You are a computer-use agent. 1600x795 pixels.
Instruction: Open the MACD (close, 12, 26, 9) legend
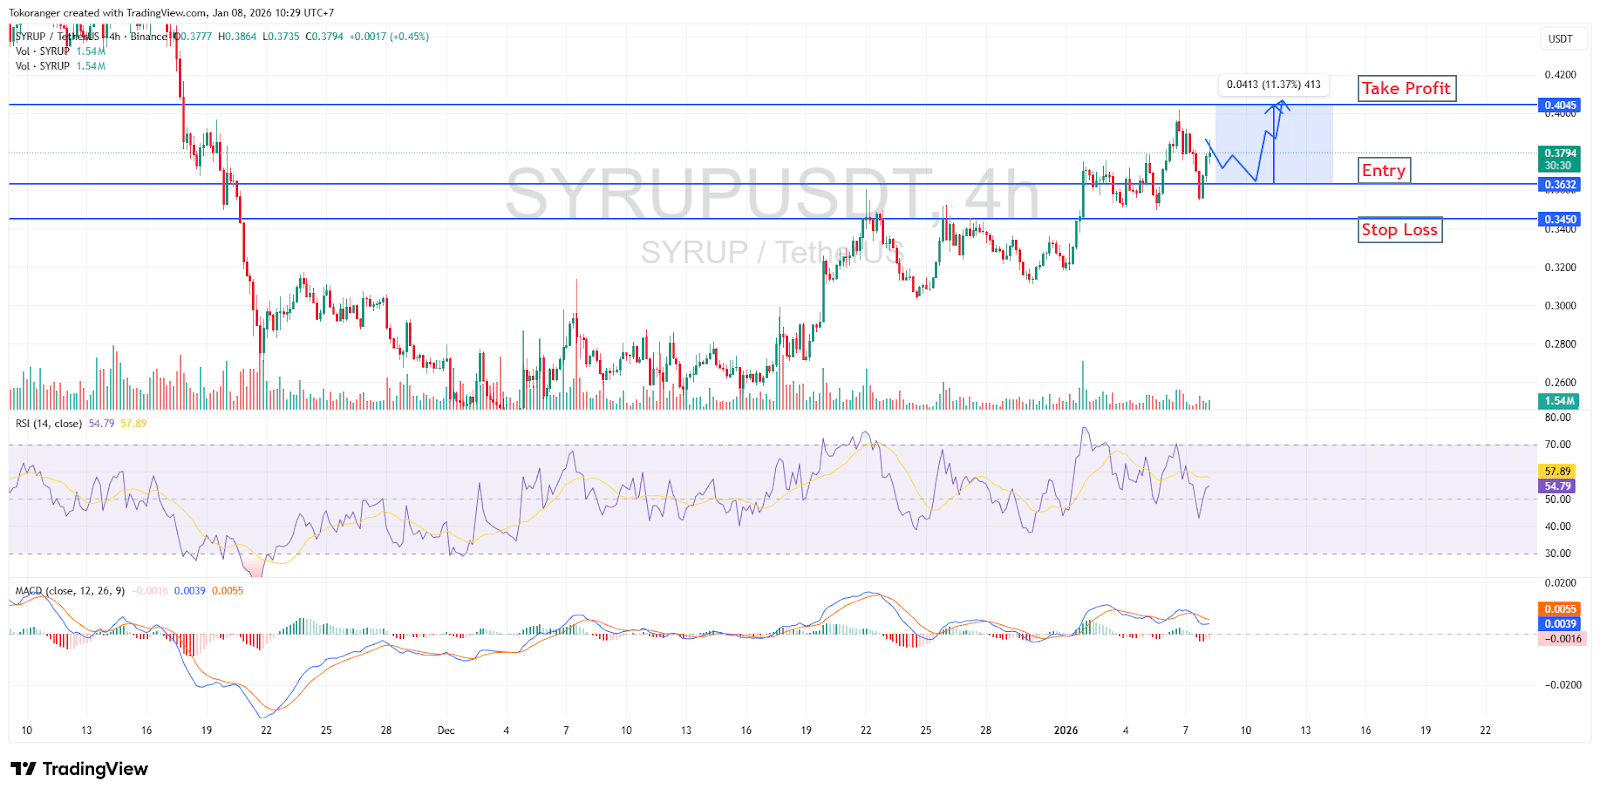click(x=70, y=591)
